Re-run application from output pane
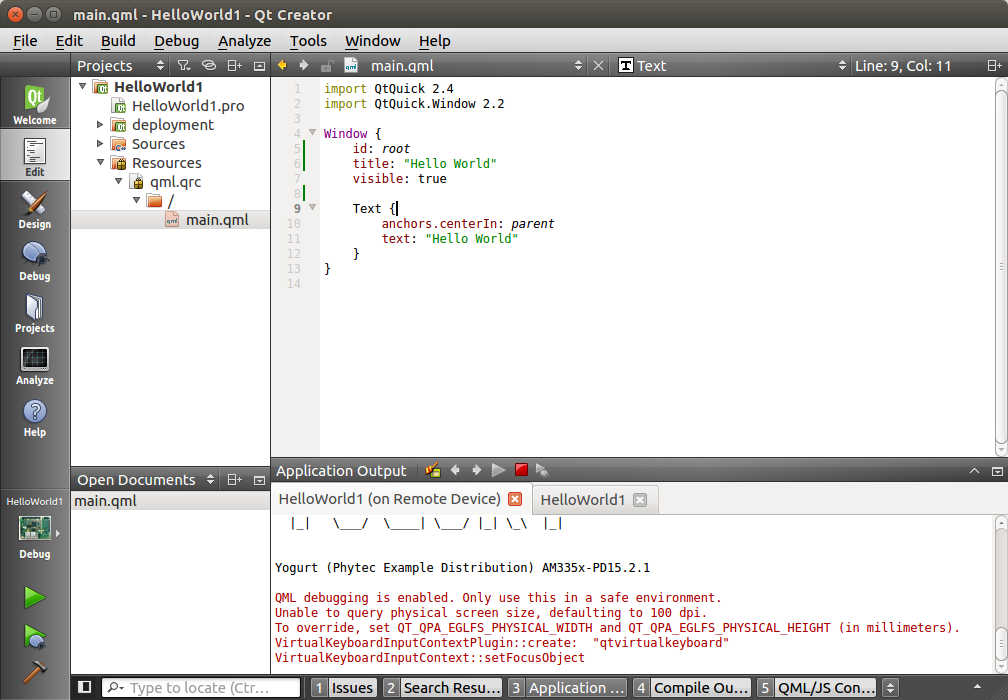This screenshot has width=1008, height=700. [x=498, y=471]
